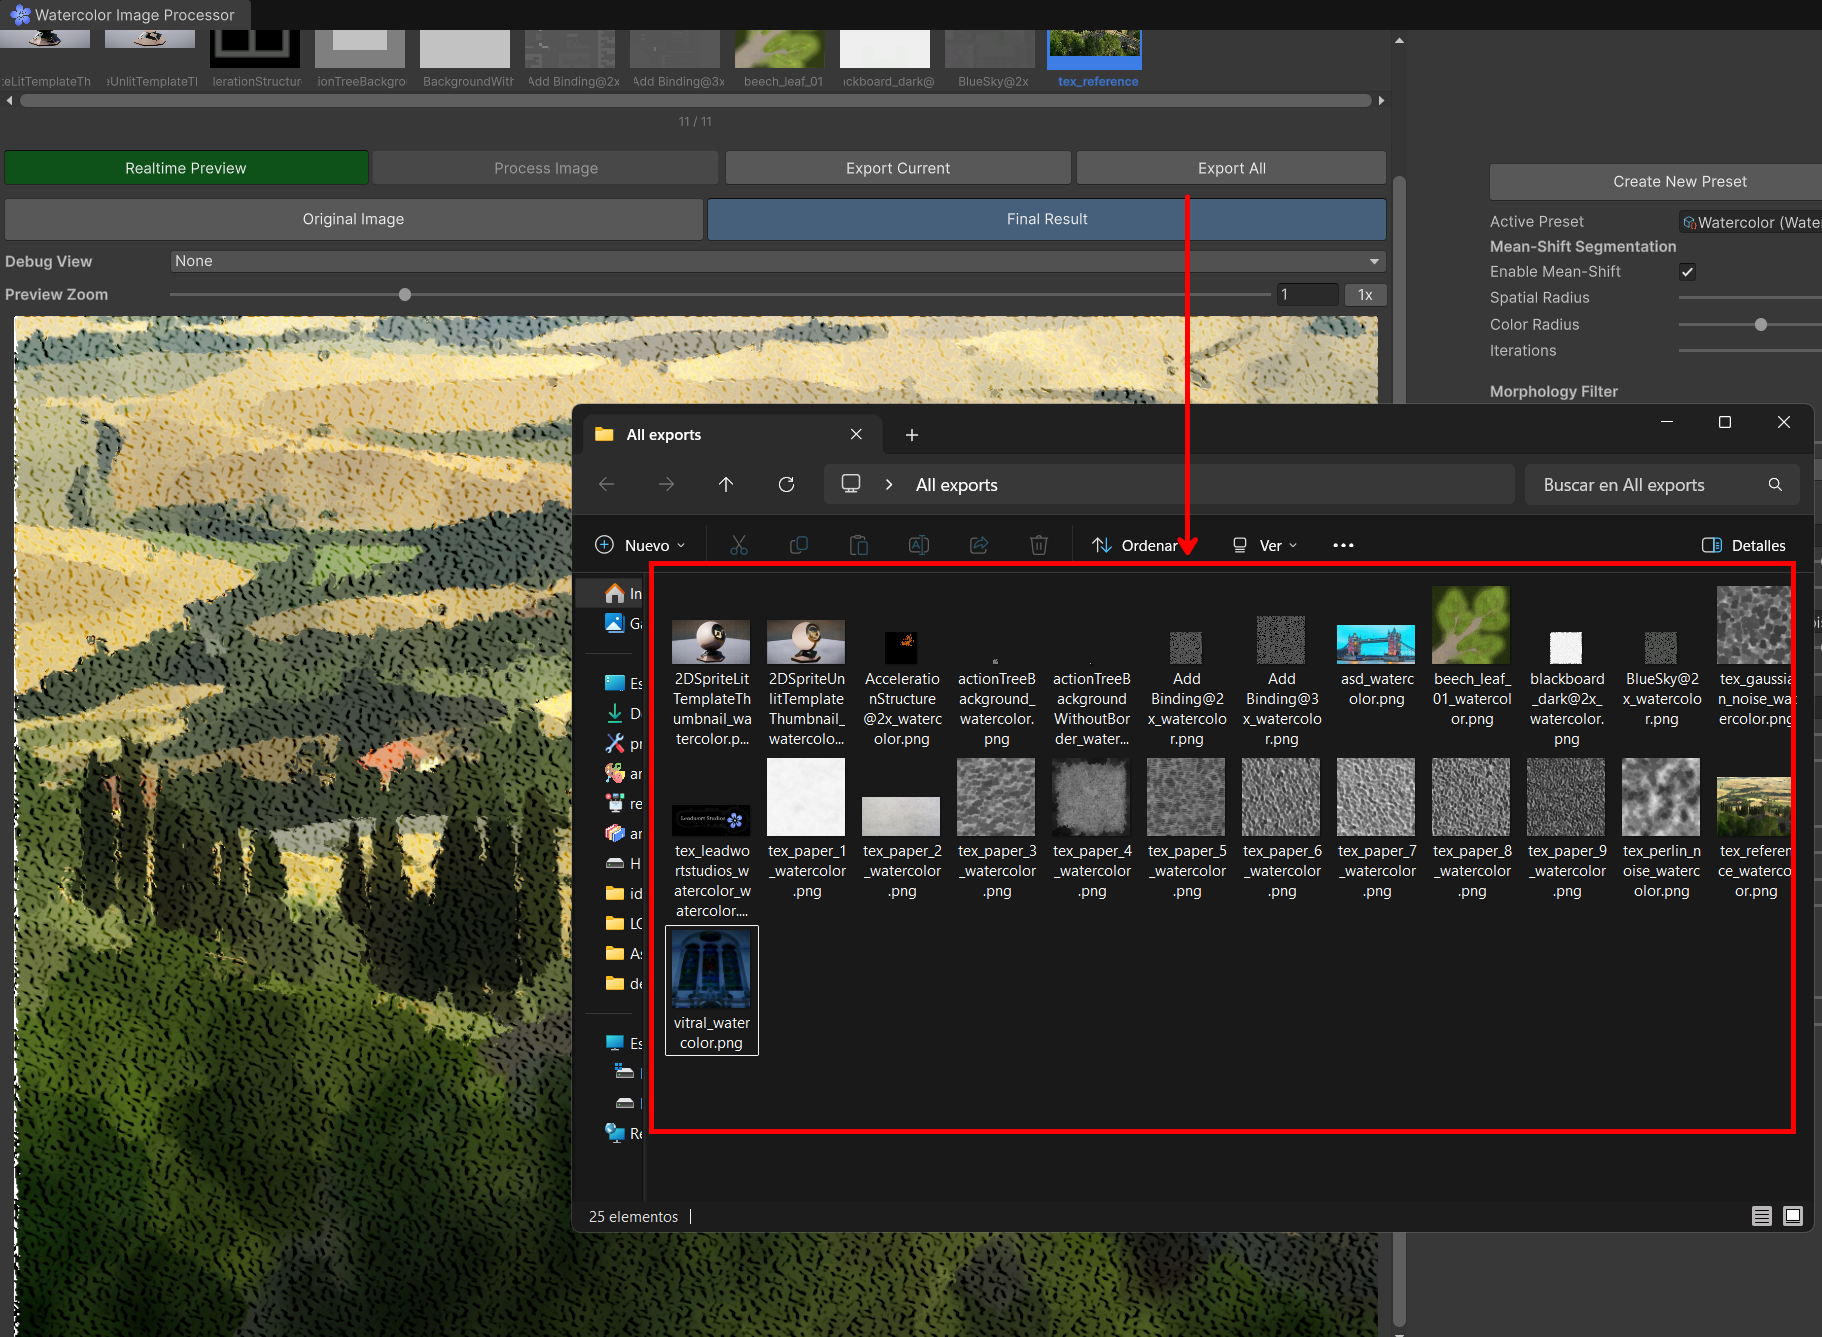Select AccelerationStructure@2x_watercolor.png file
The height and width of the screenshot is (1337, 1822).
901,688
